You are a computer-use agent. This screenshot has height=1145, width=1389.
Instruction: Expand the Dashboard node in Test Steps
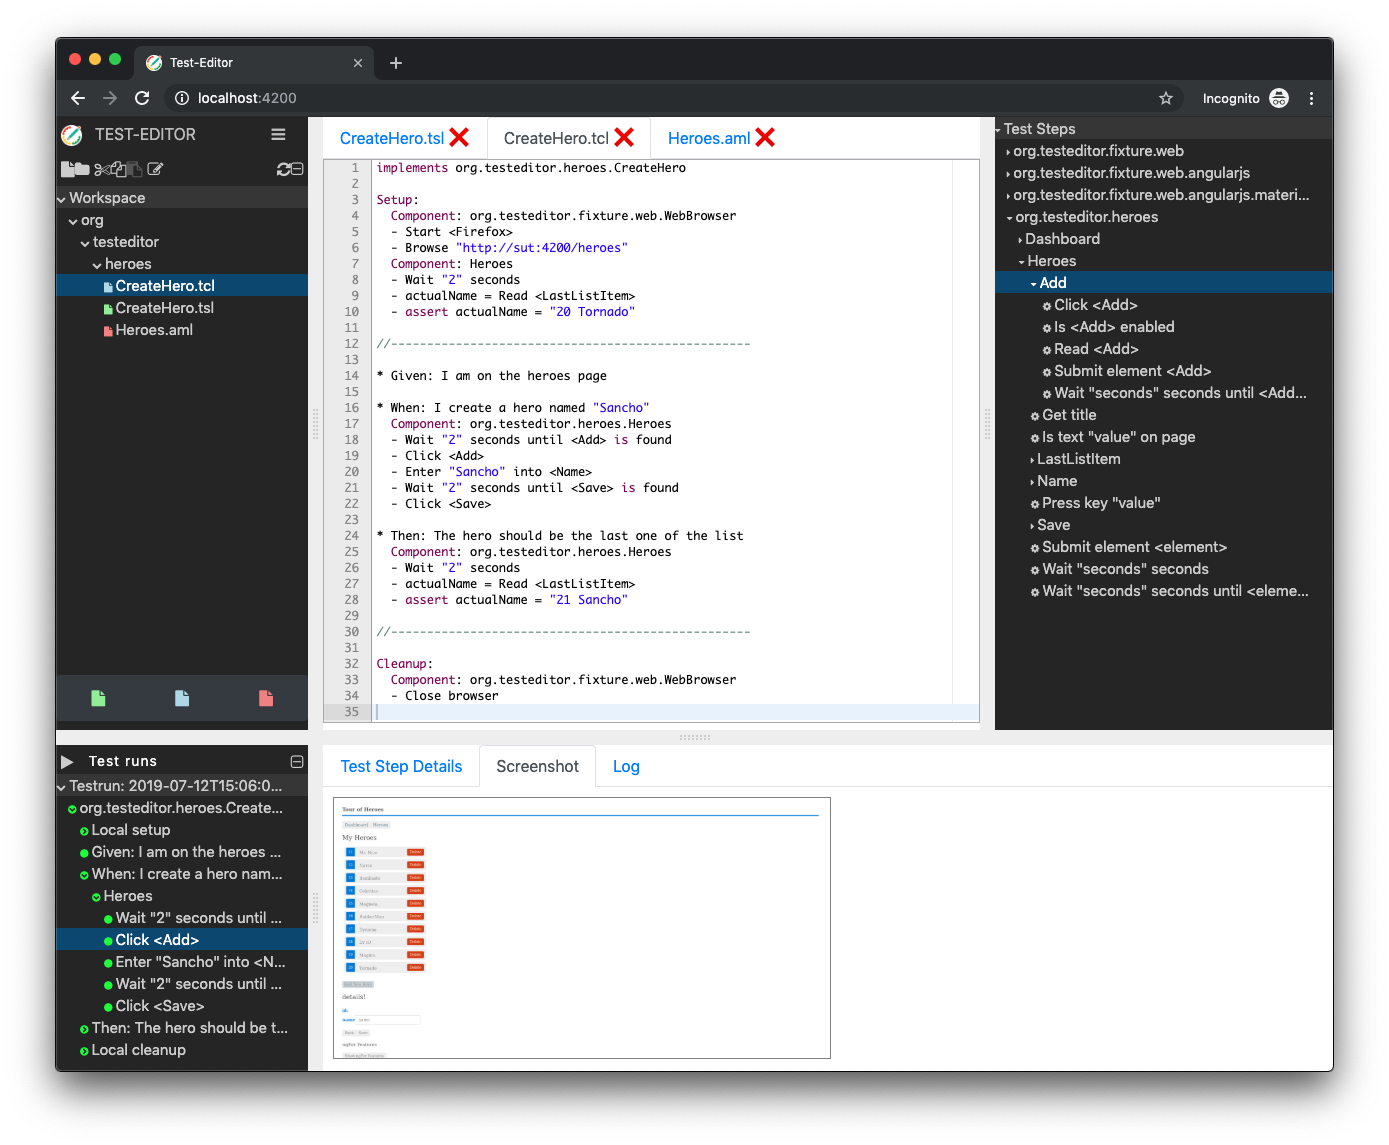(1020, 240)
